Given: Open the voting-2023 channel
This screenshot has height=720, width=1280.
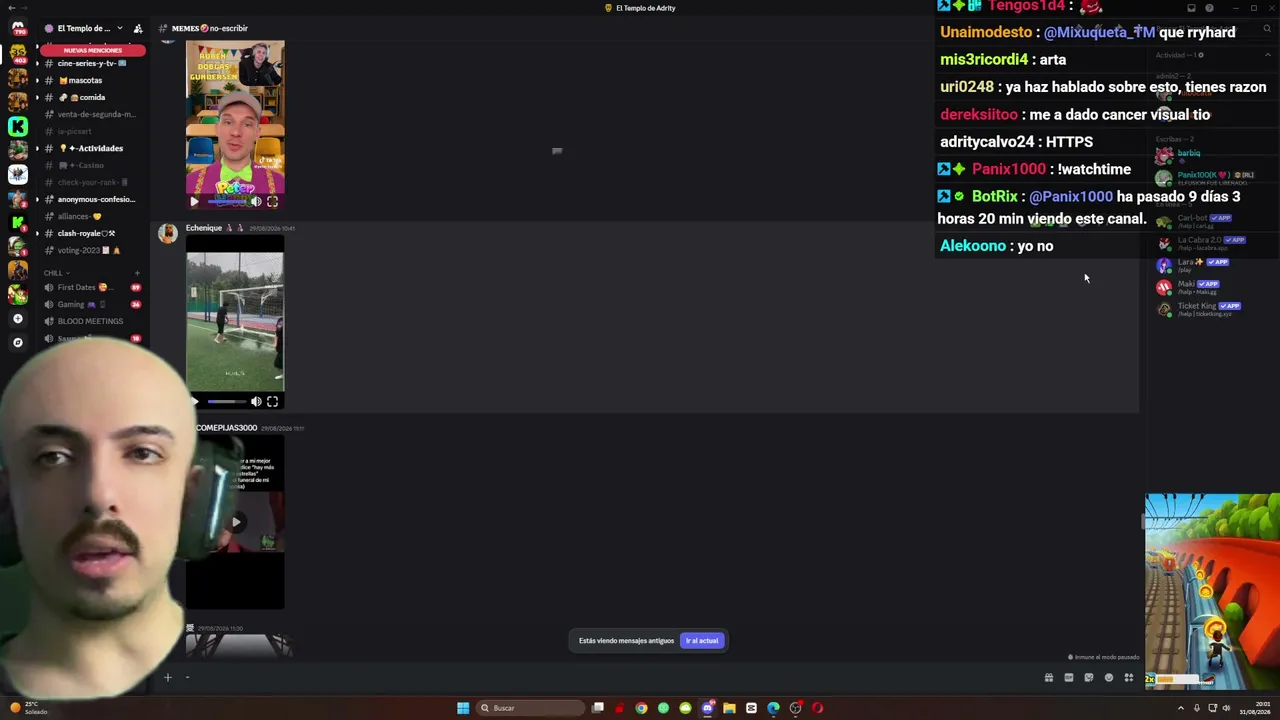Looking at the screenshot, I should click(x=91, y=250).
